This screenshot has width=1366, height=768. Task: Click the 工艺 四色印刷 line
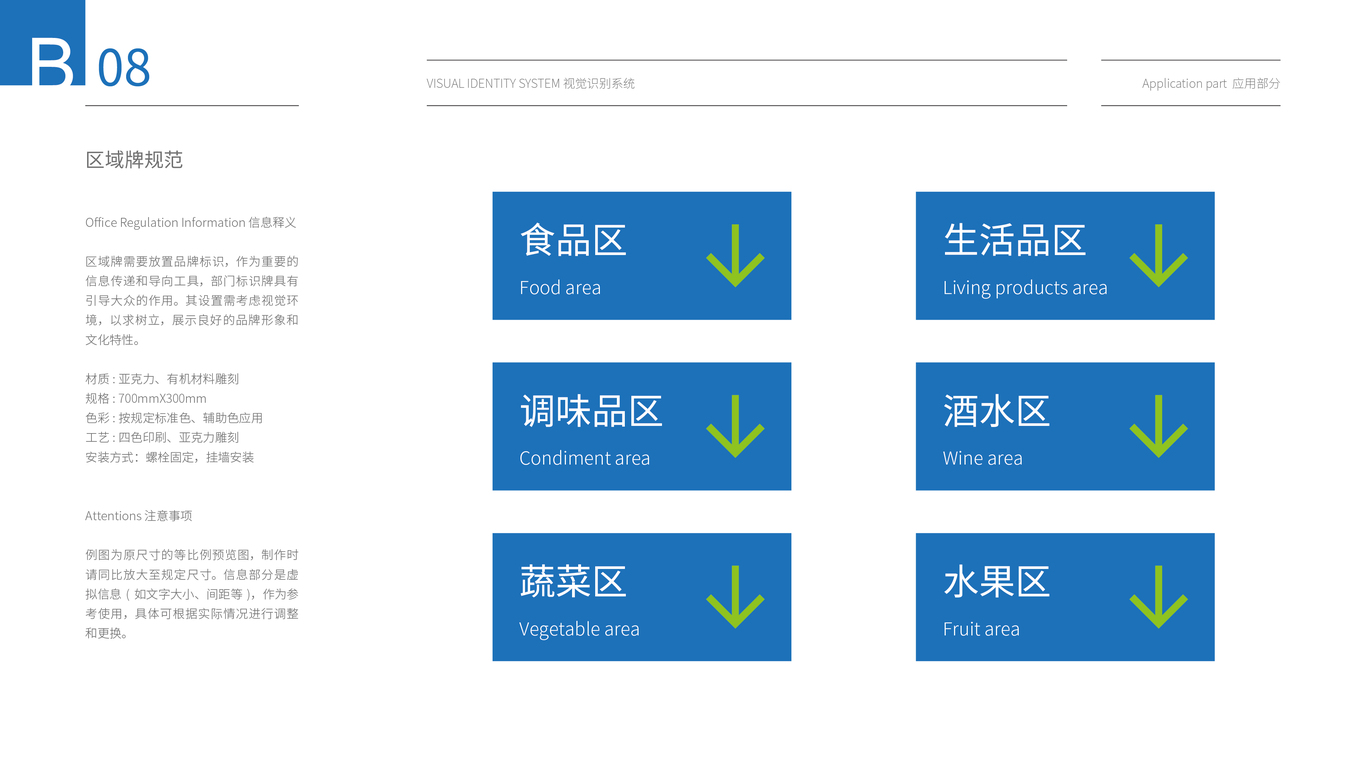tap(162, 437)
